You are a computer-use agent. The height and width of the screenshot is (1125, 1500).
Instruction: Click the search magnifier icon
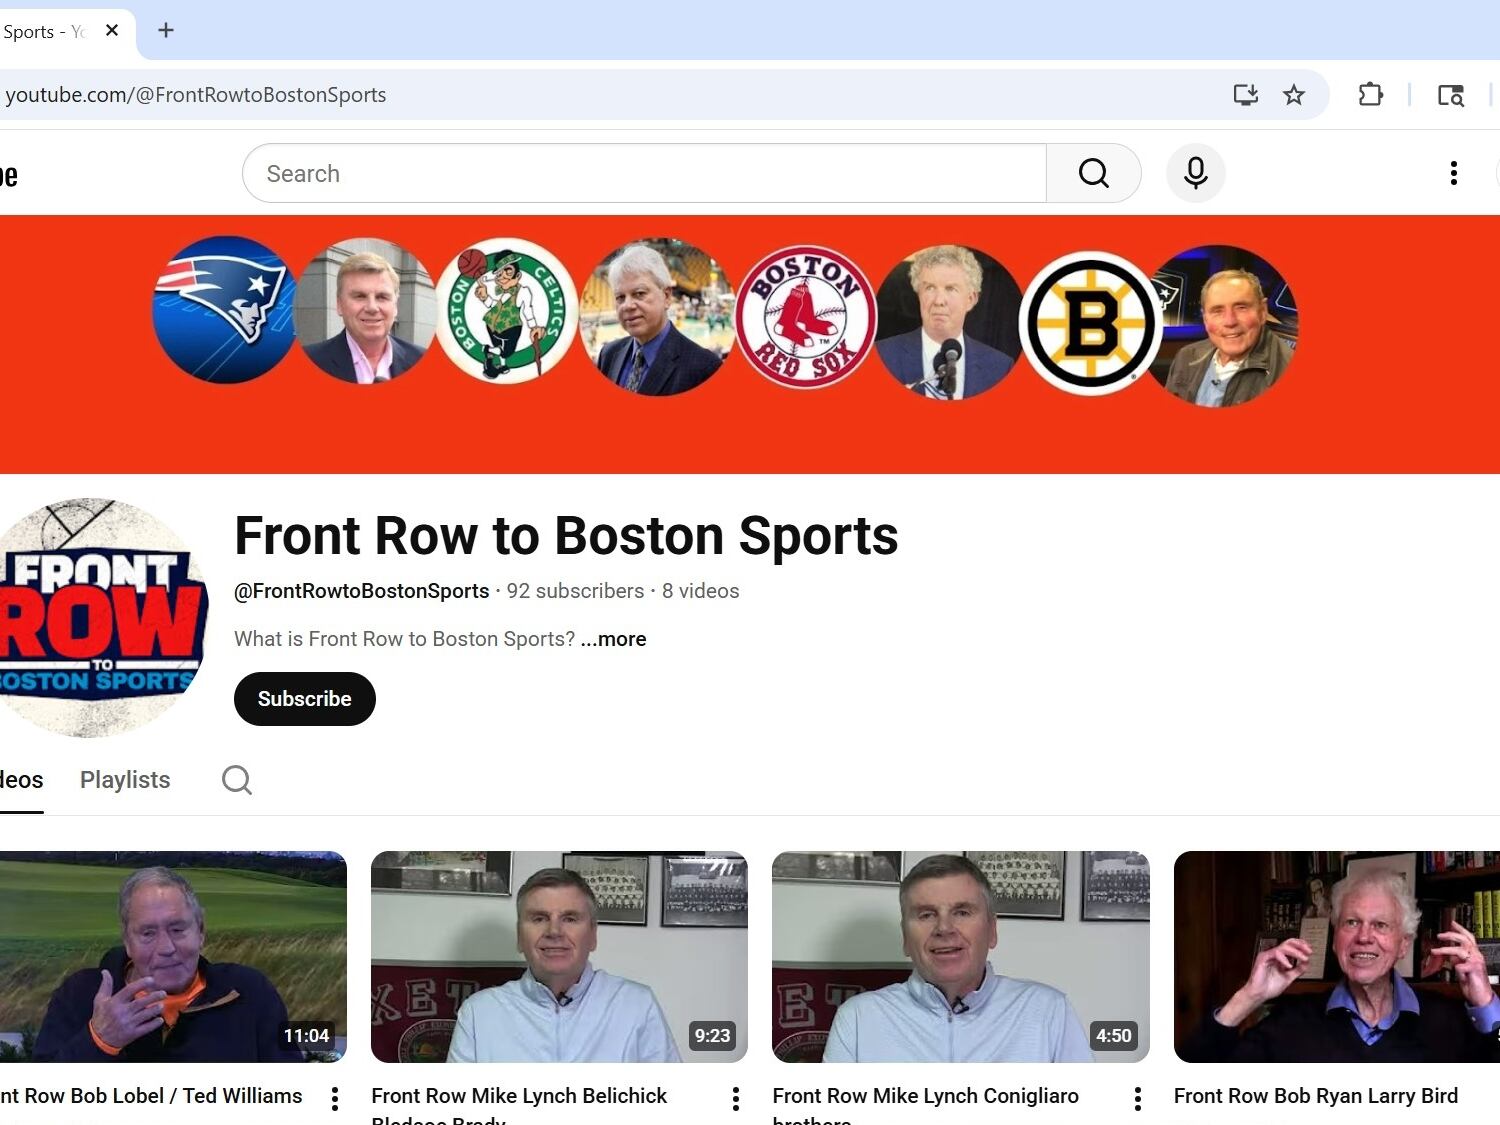pos(1093,172)
